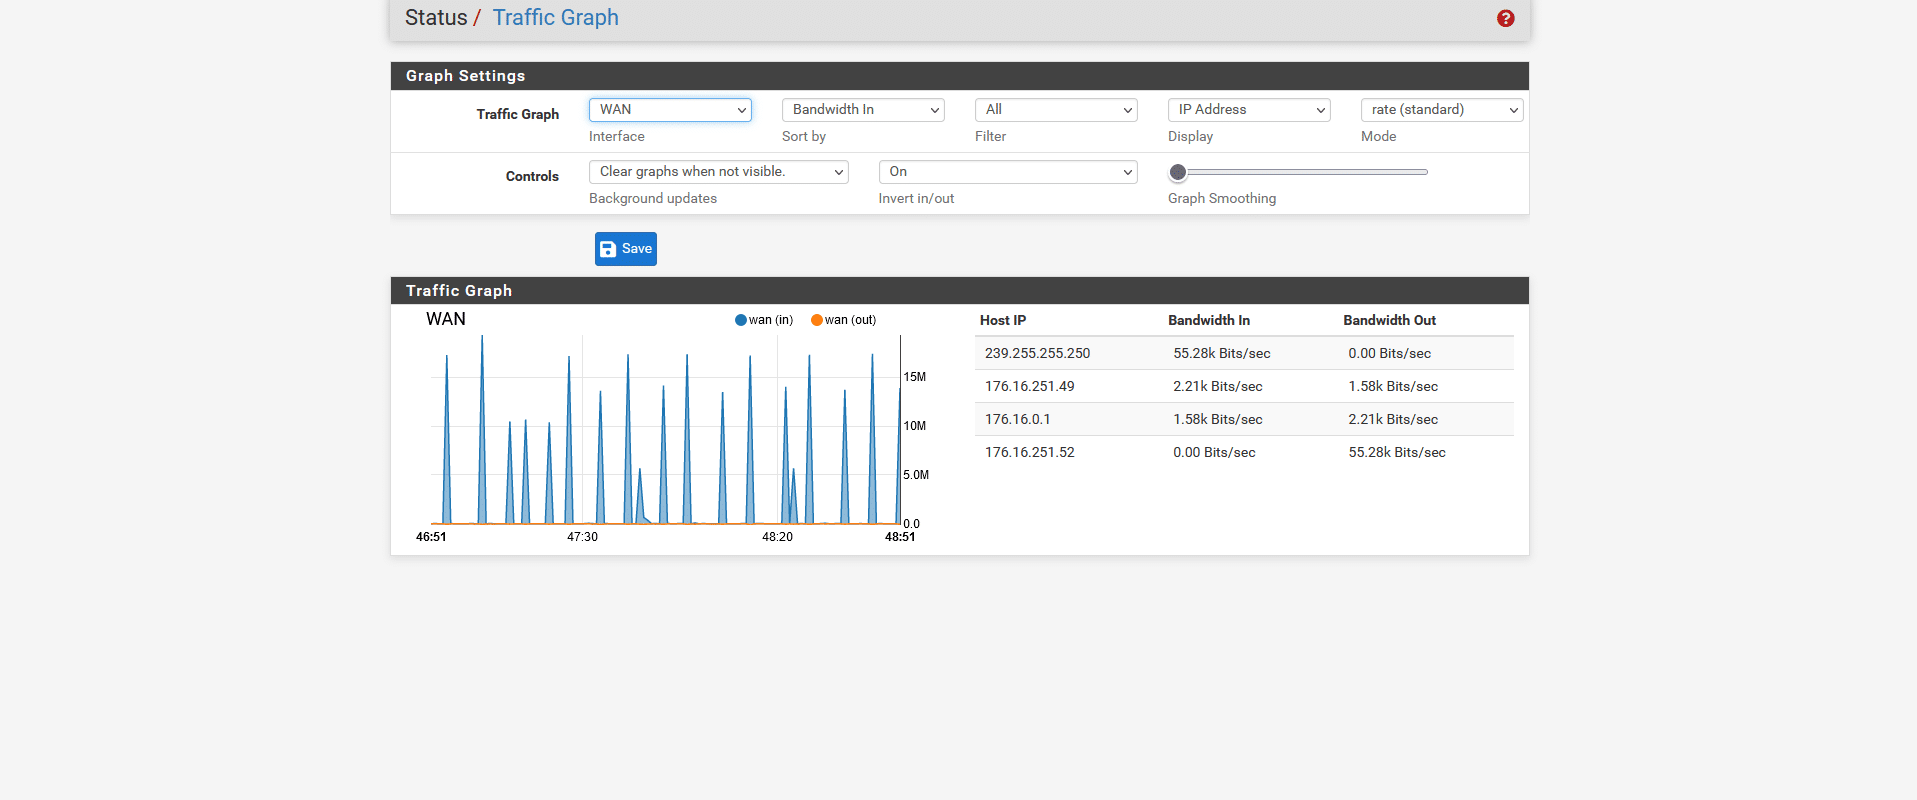This screenshot has height=800, width=1917.
Task: Toggle the wan (out) legend series
Action: (844, 320)
